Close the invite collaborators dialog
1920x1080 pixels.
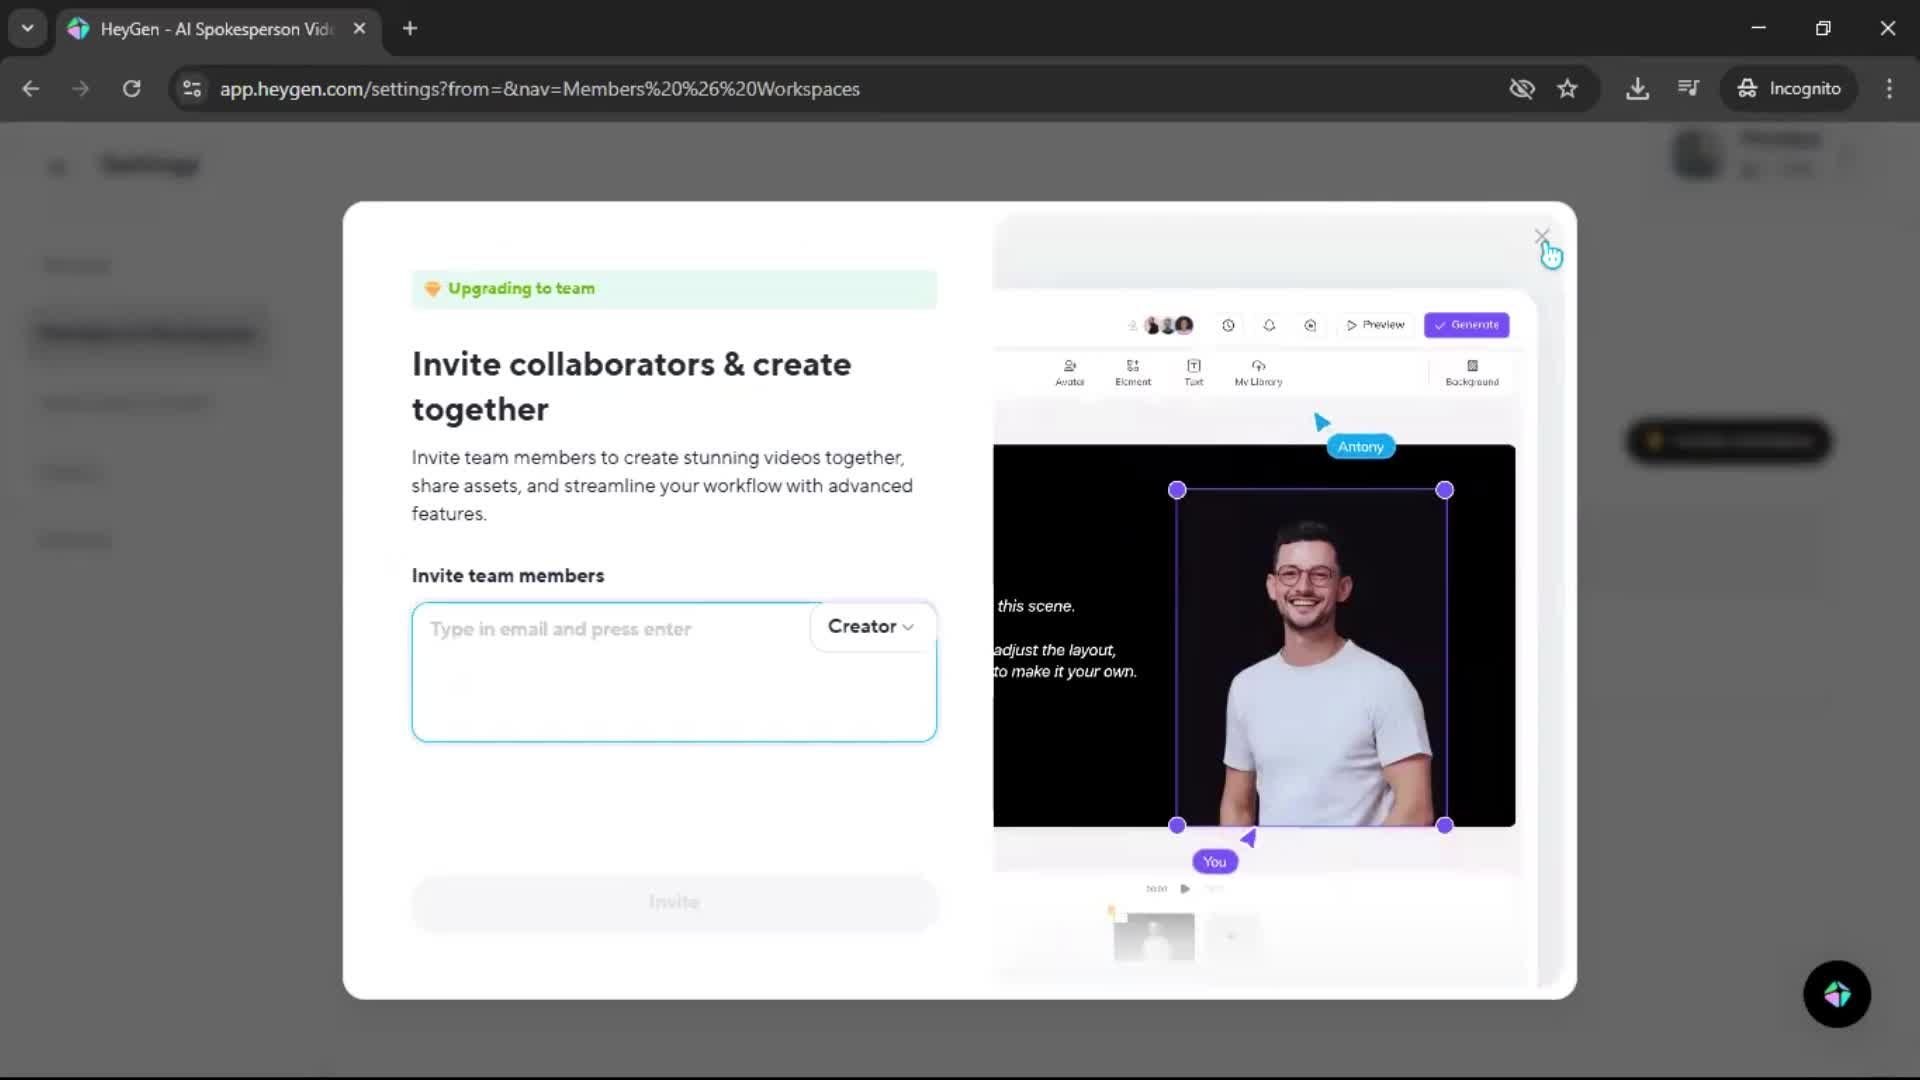point(1541,237)
